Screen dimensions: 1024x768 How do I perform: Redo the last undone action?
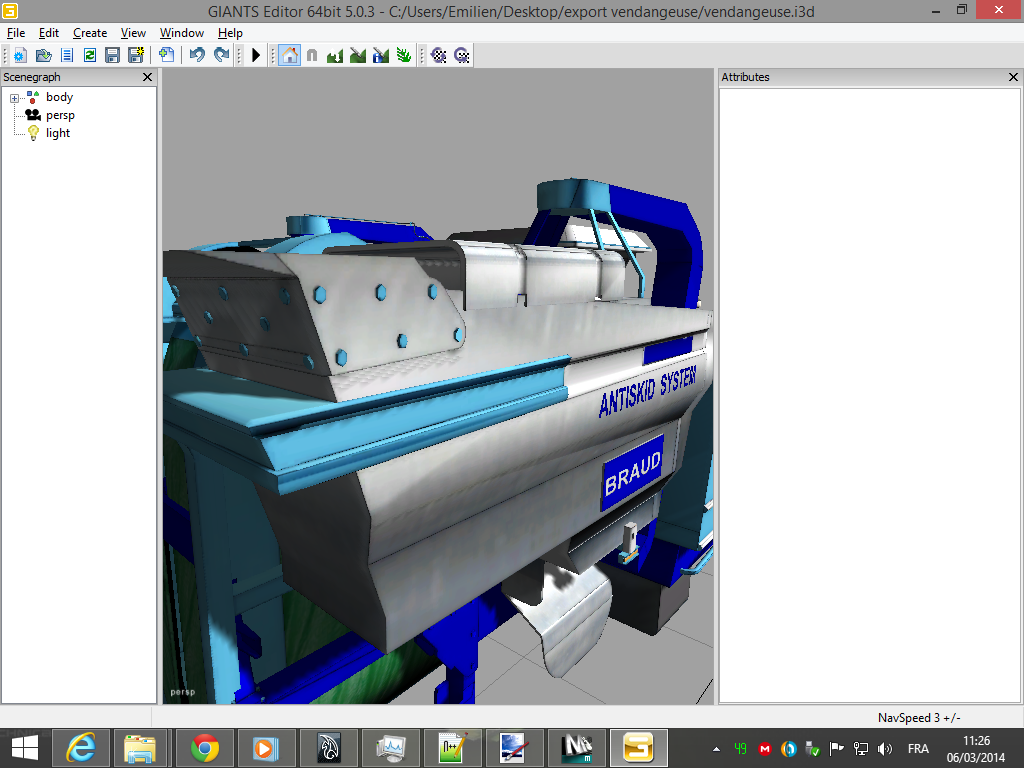[221, 56]
